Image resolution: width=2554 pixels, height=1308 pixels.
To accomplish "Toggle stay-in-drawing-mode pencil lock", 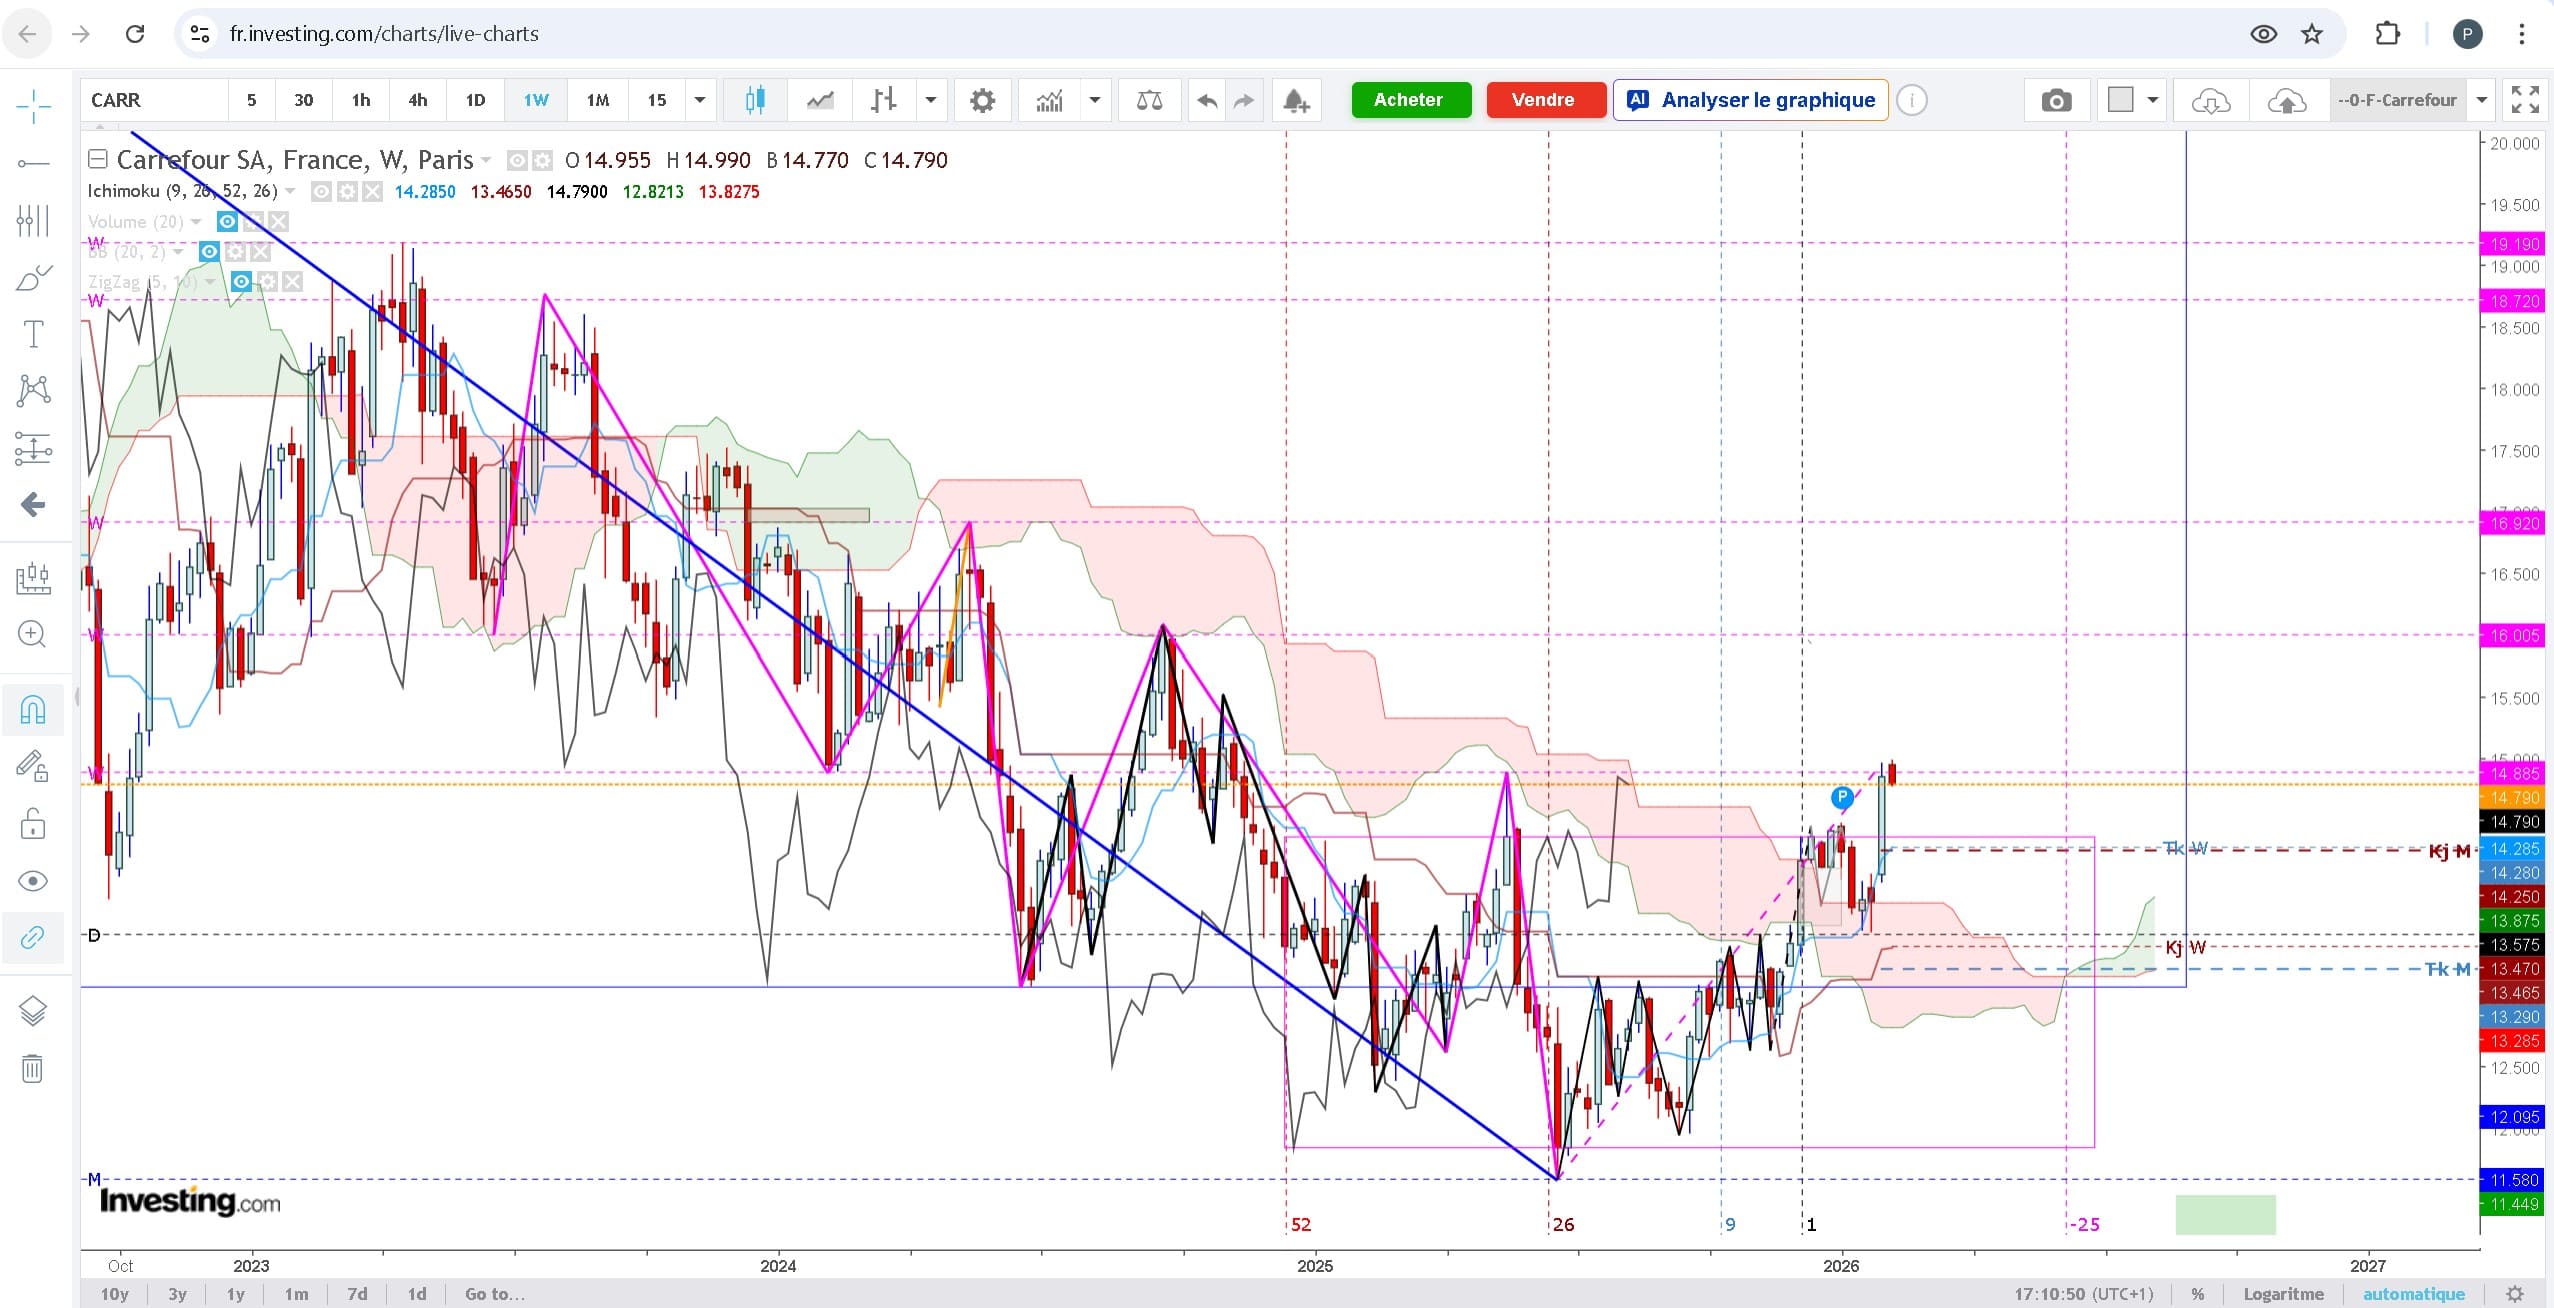I will tap(33, 767).
